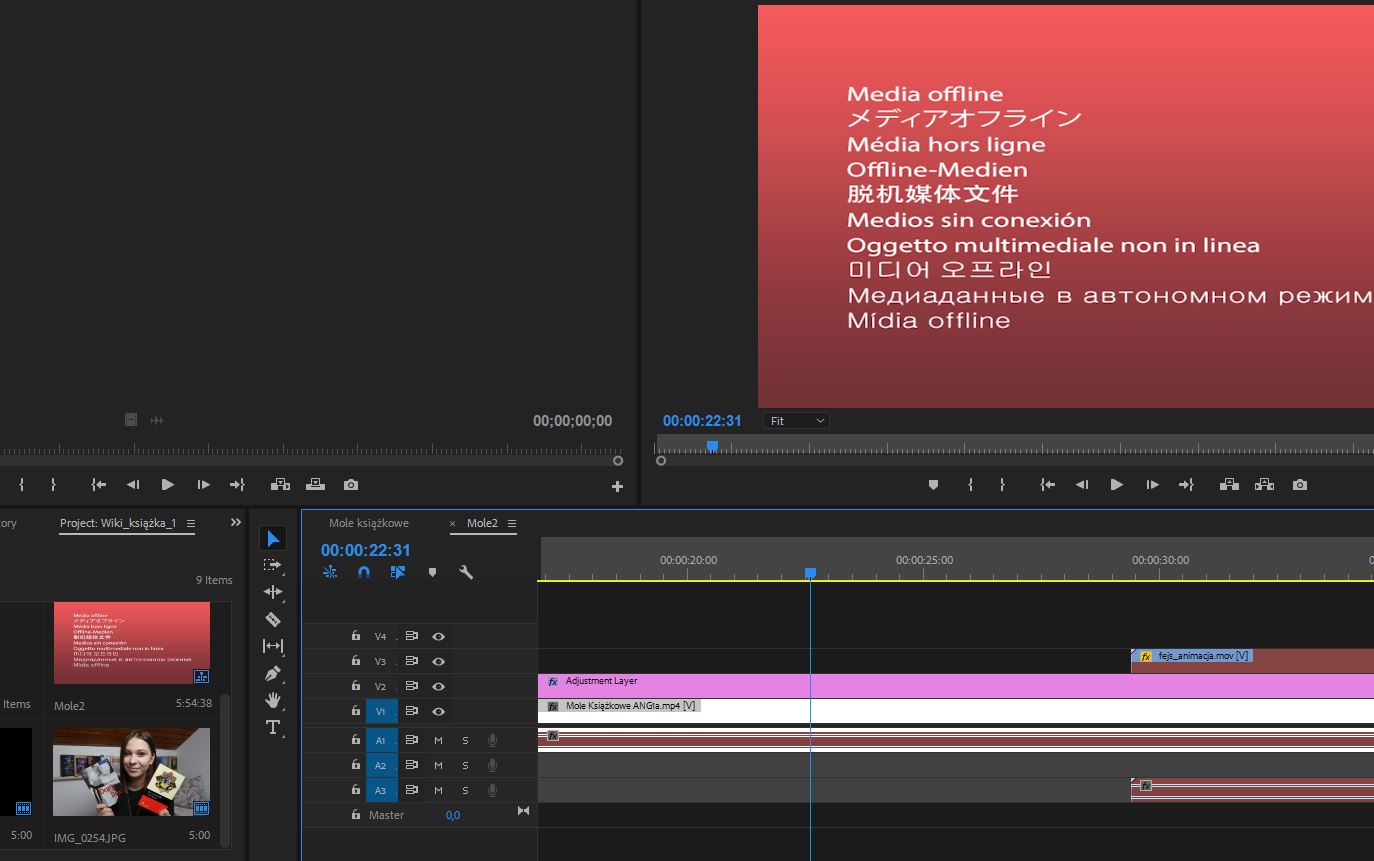The height and width of the screenshot is (861, 1374).
Task: Toggle V3 track output eye
Action: pos(438,661)
